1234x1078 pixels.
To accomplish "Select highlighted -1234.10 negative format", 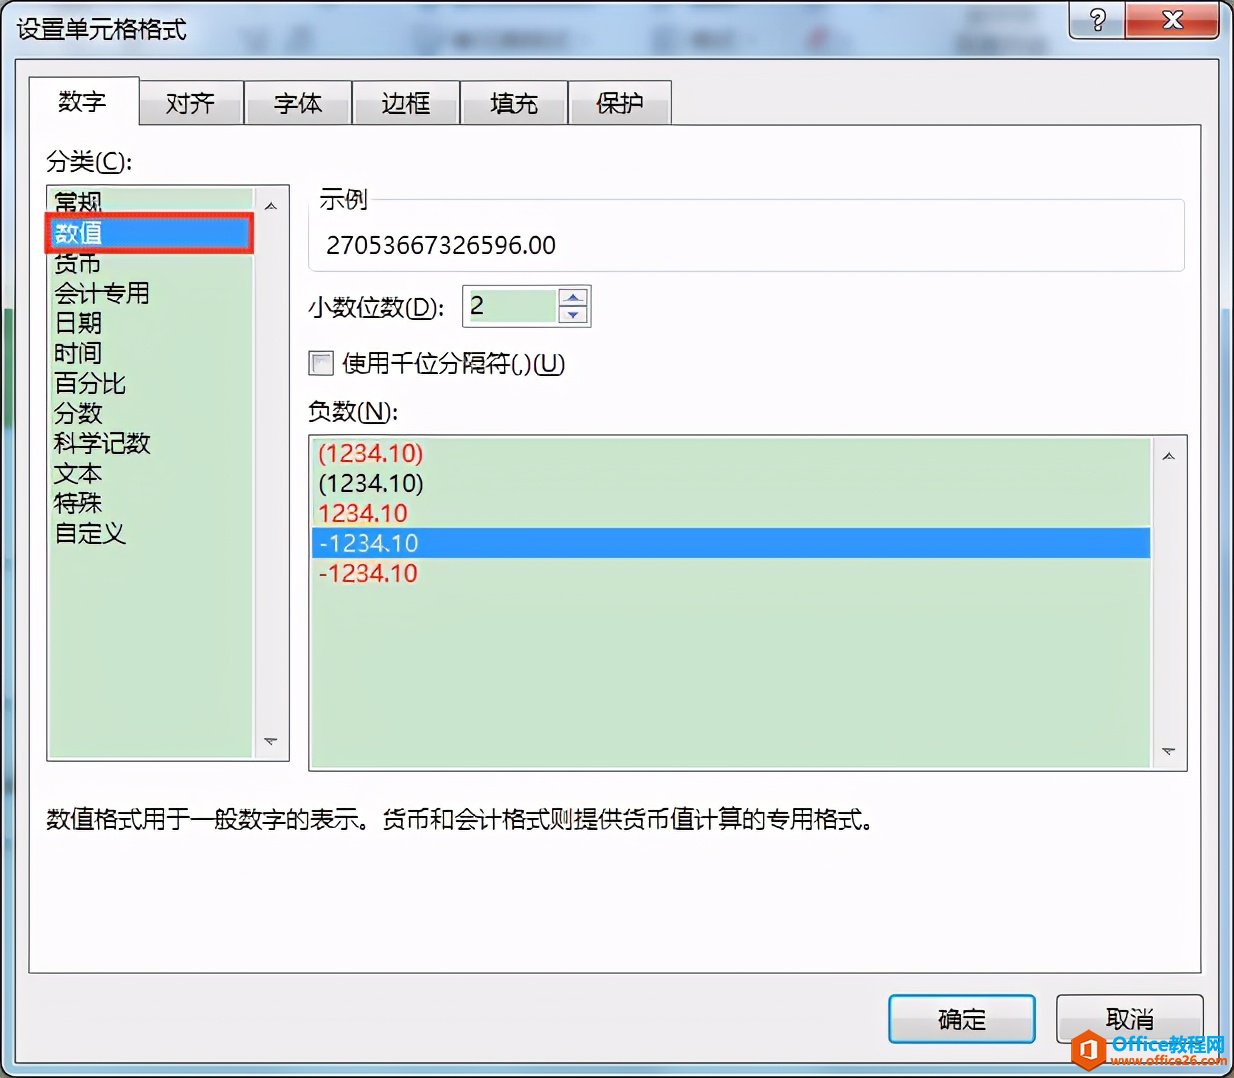I will [731, 543].
